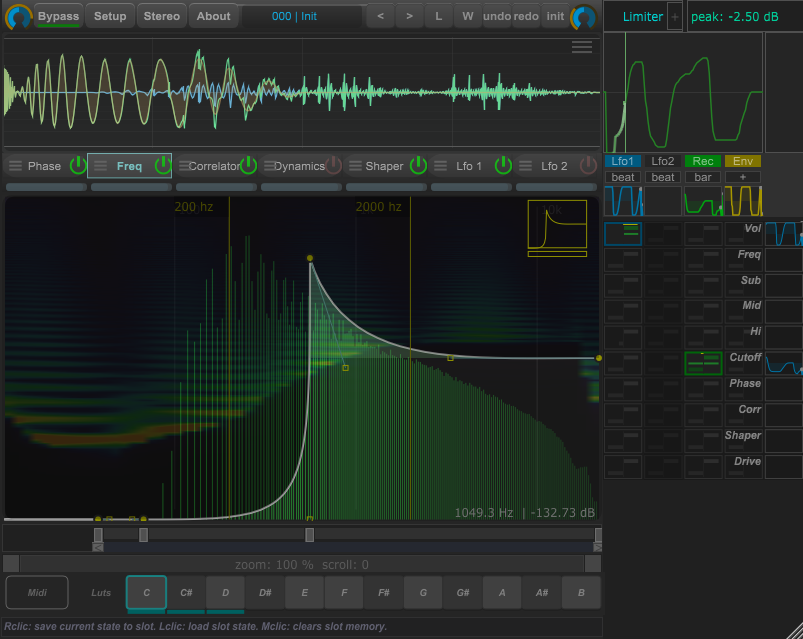The height and width of the screenshot is (639, 803).
Task: Click the Bypass button
Action: pos(58,16)
